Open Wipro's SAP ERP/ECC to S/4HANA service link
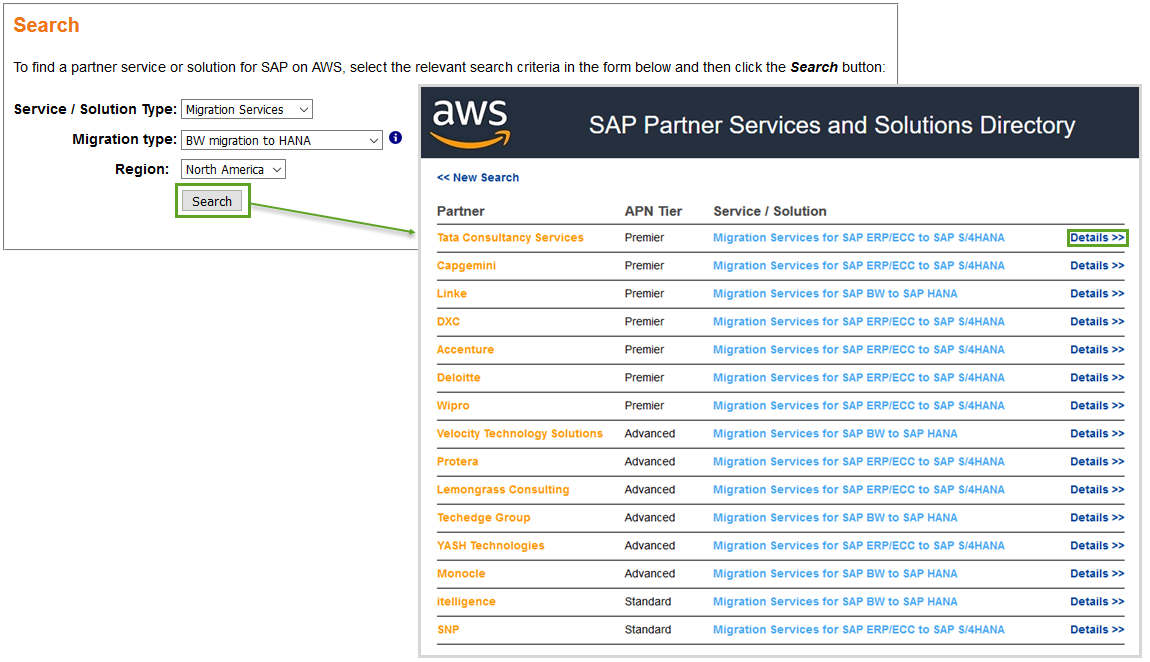 [859, 405]
